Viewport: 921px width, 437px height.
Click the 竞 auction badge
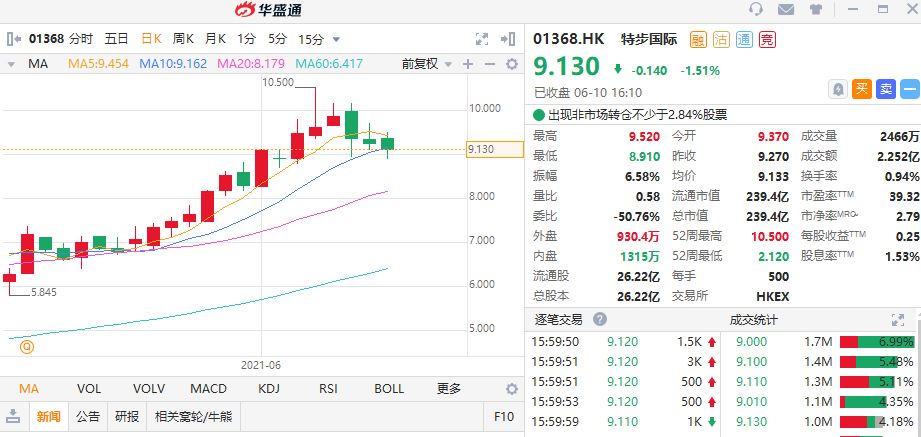pos(767,40)
